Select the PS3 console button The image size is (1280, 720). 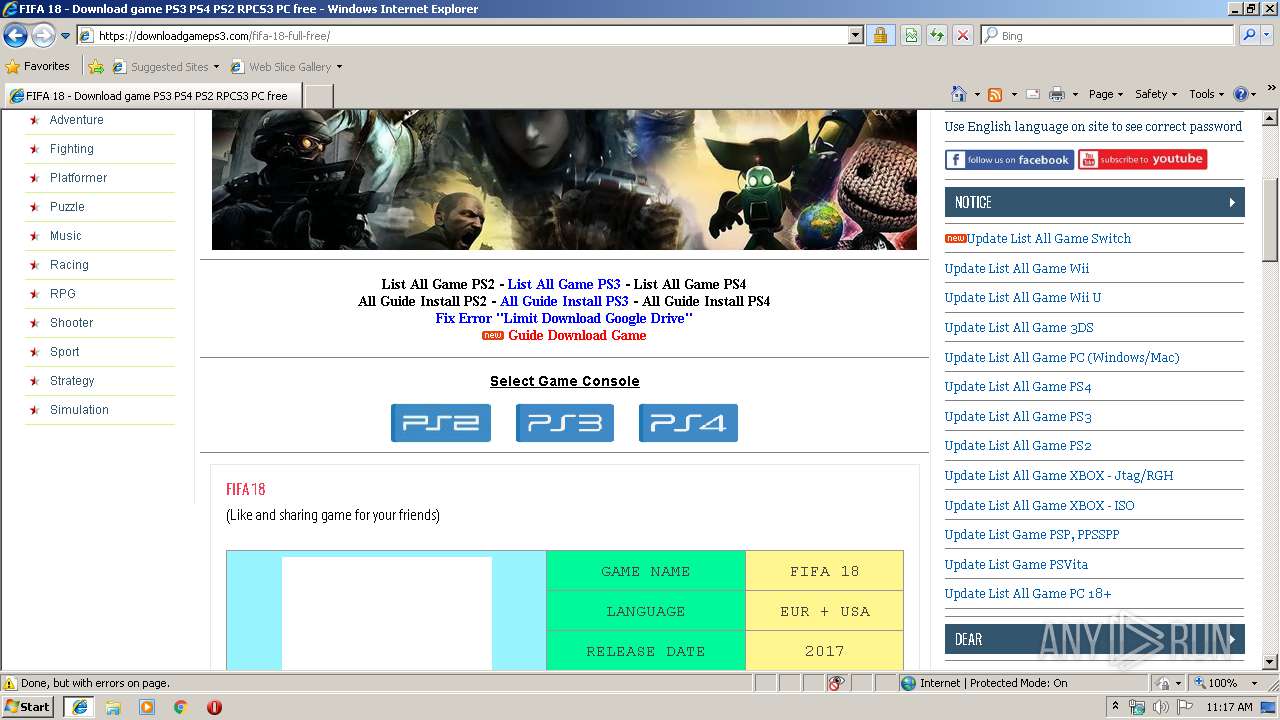pos(565,423)
